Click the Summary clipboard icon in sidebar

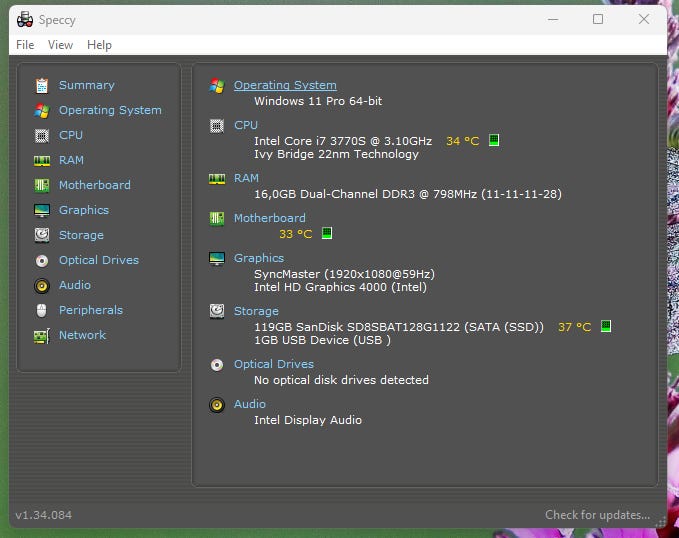(x=42, y=85)
